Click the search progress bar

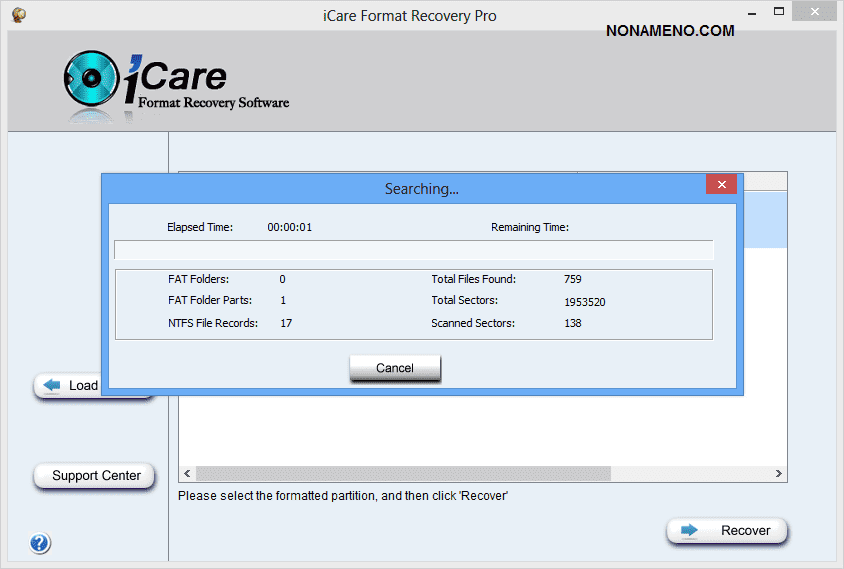pos(414,250)
